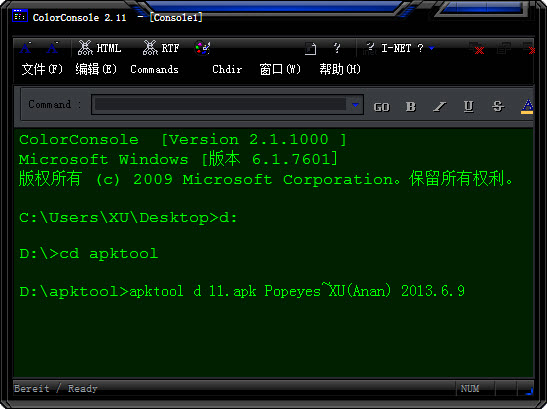Toggle italic text formatting

pos(440,106)
